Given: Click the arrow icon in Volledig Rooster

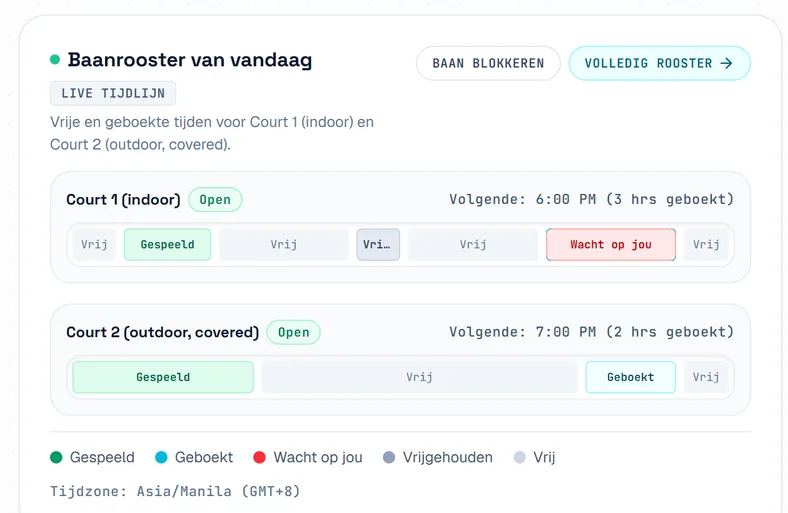Looking at the screenshot, I should 726,63.
